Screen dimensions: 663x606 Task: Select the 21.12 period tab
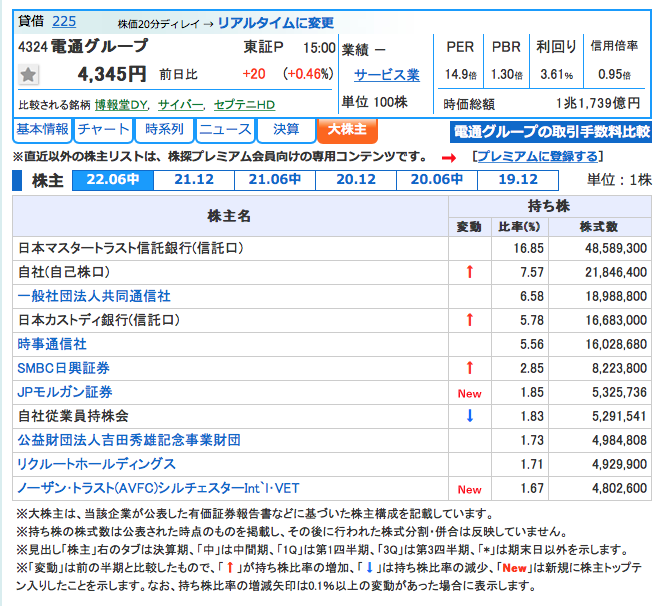(194, 180)
